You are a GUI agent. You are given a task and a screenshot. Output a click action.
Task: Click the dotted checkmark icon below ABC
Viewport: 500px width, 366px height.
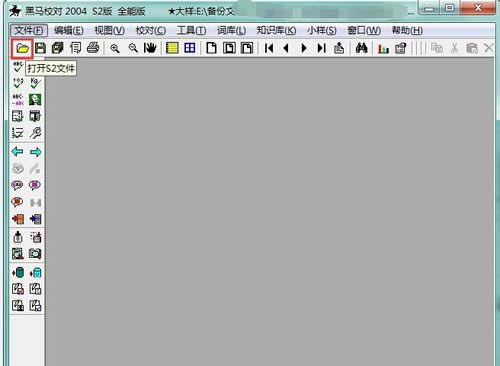click(18, 83)
